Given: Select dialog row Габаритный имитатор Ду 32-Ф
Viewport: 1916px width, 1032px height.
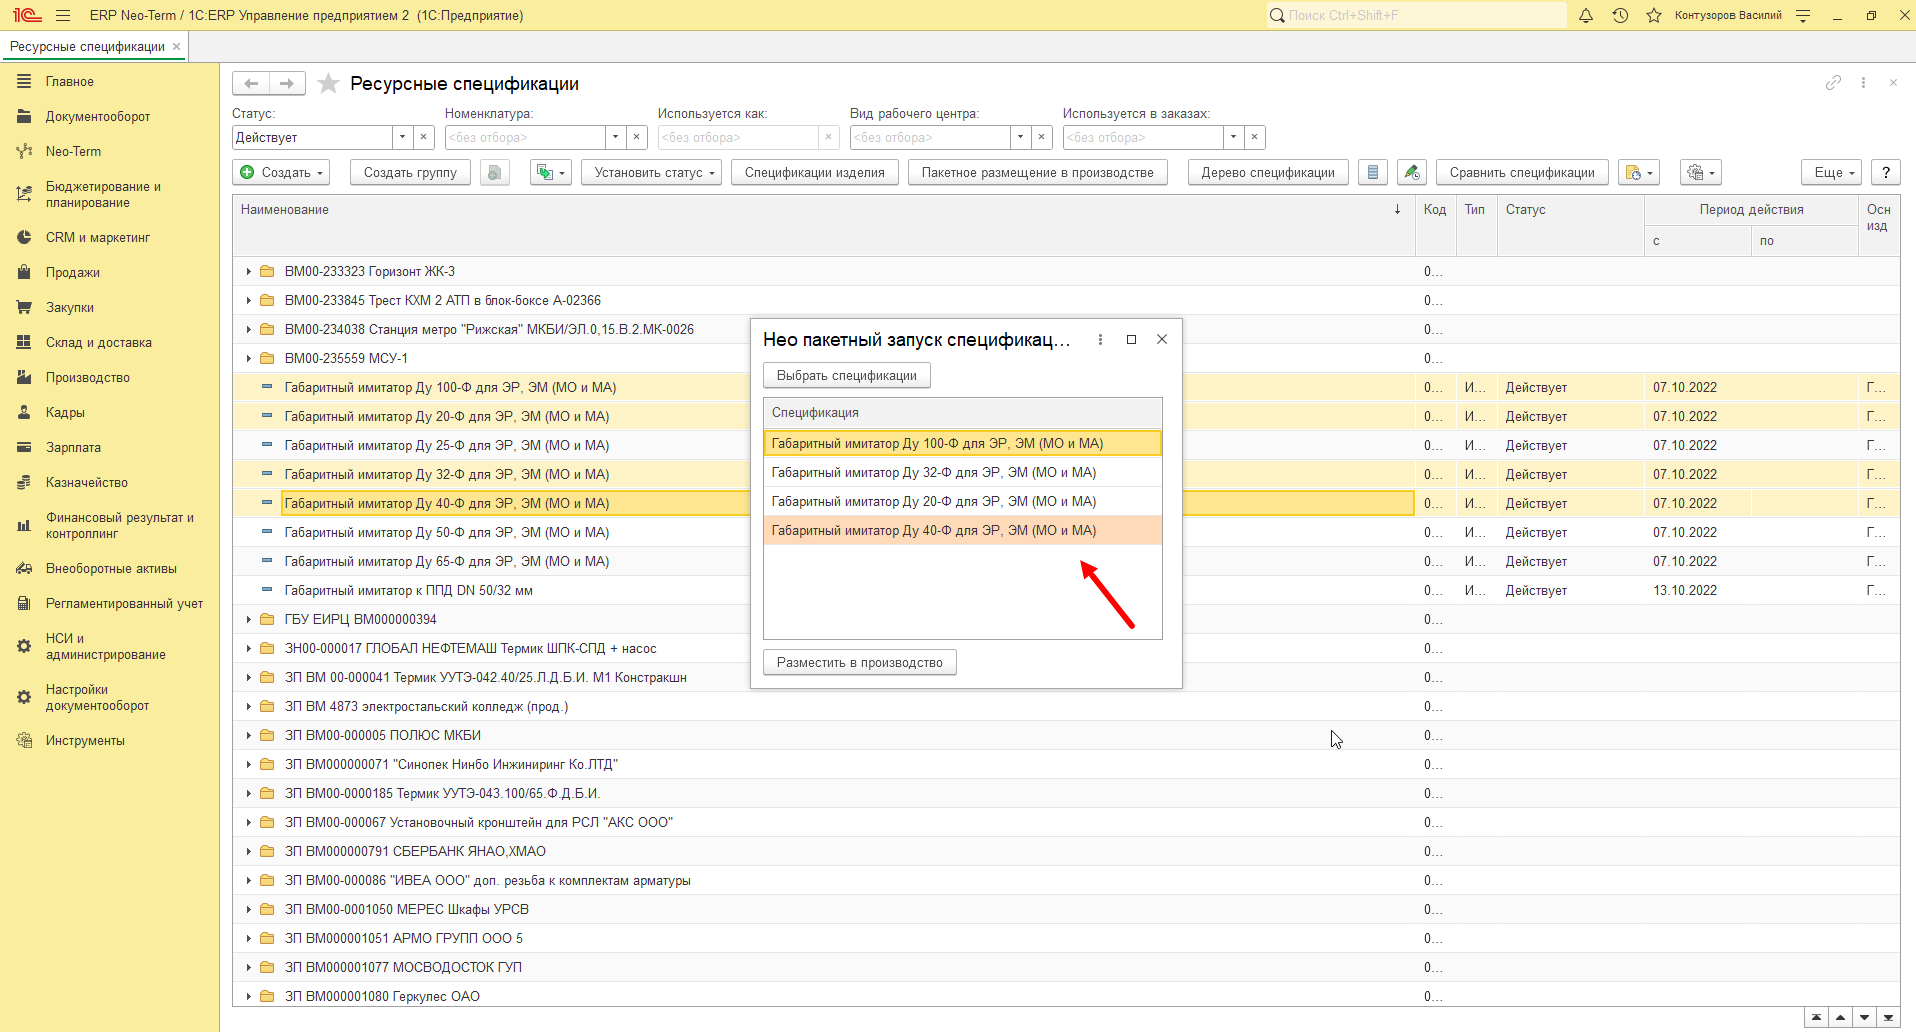Looking at the screenshot, I should point(962,472).
